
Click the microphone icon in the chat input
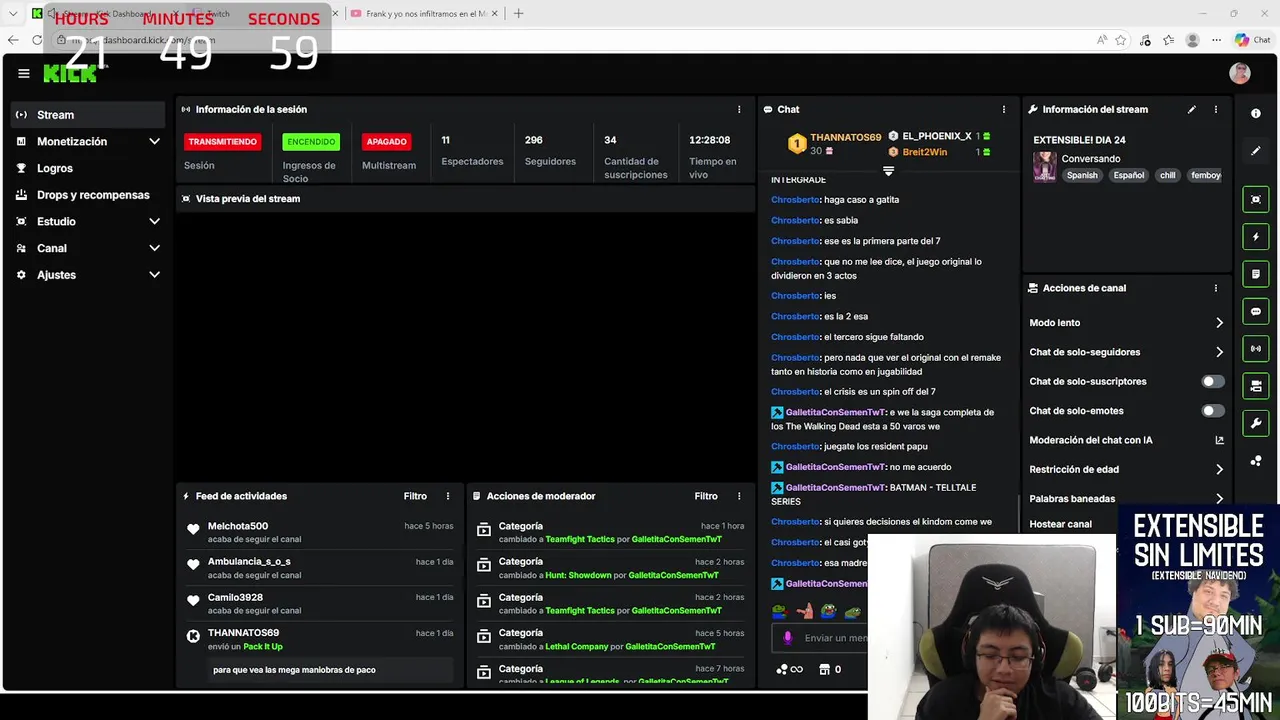787,638
